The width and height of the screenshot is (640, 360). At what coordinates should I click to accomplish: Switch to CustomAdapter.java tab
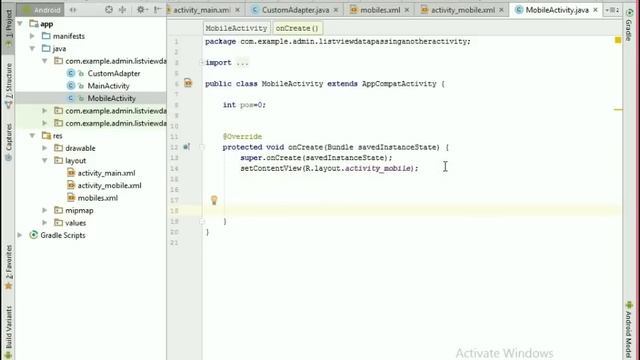click(295, 10)
